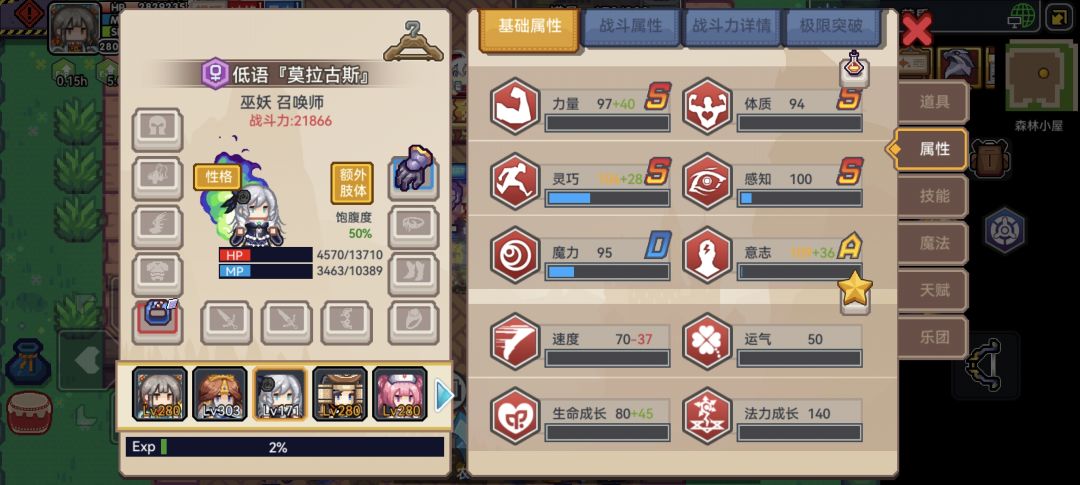Tap the 感知 perception eye icon
Screen dimensions: 1080x485
(x=707, y=182)
